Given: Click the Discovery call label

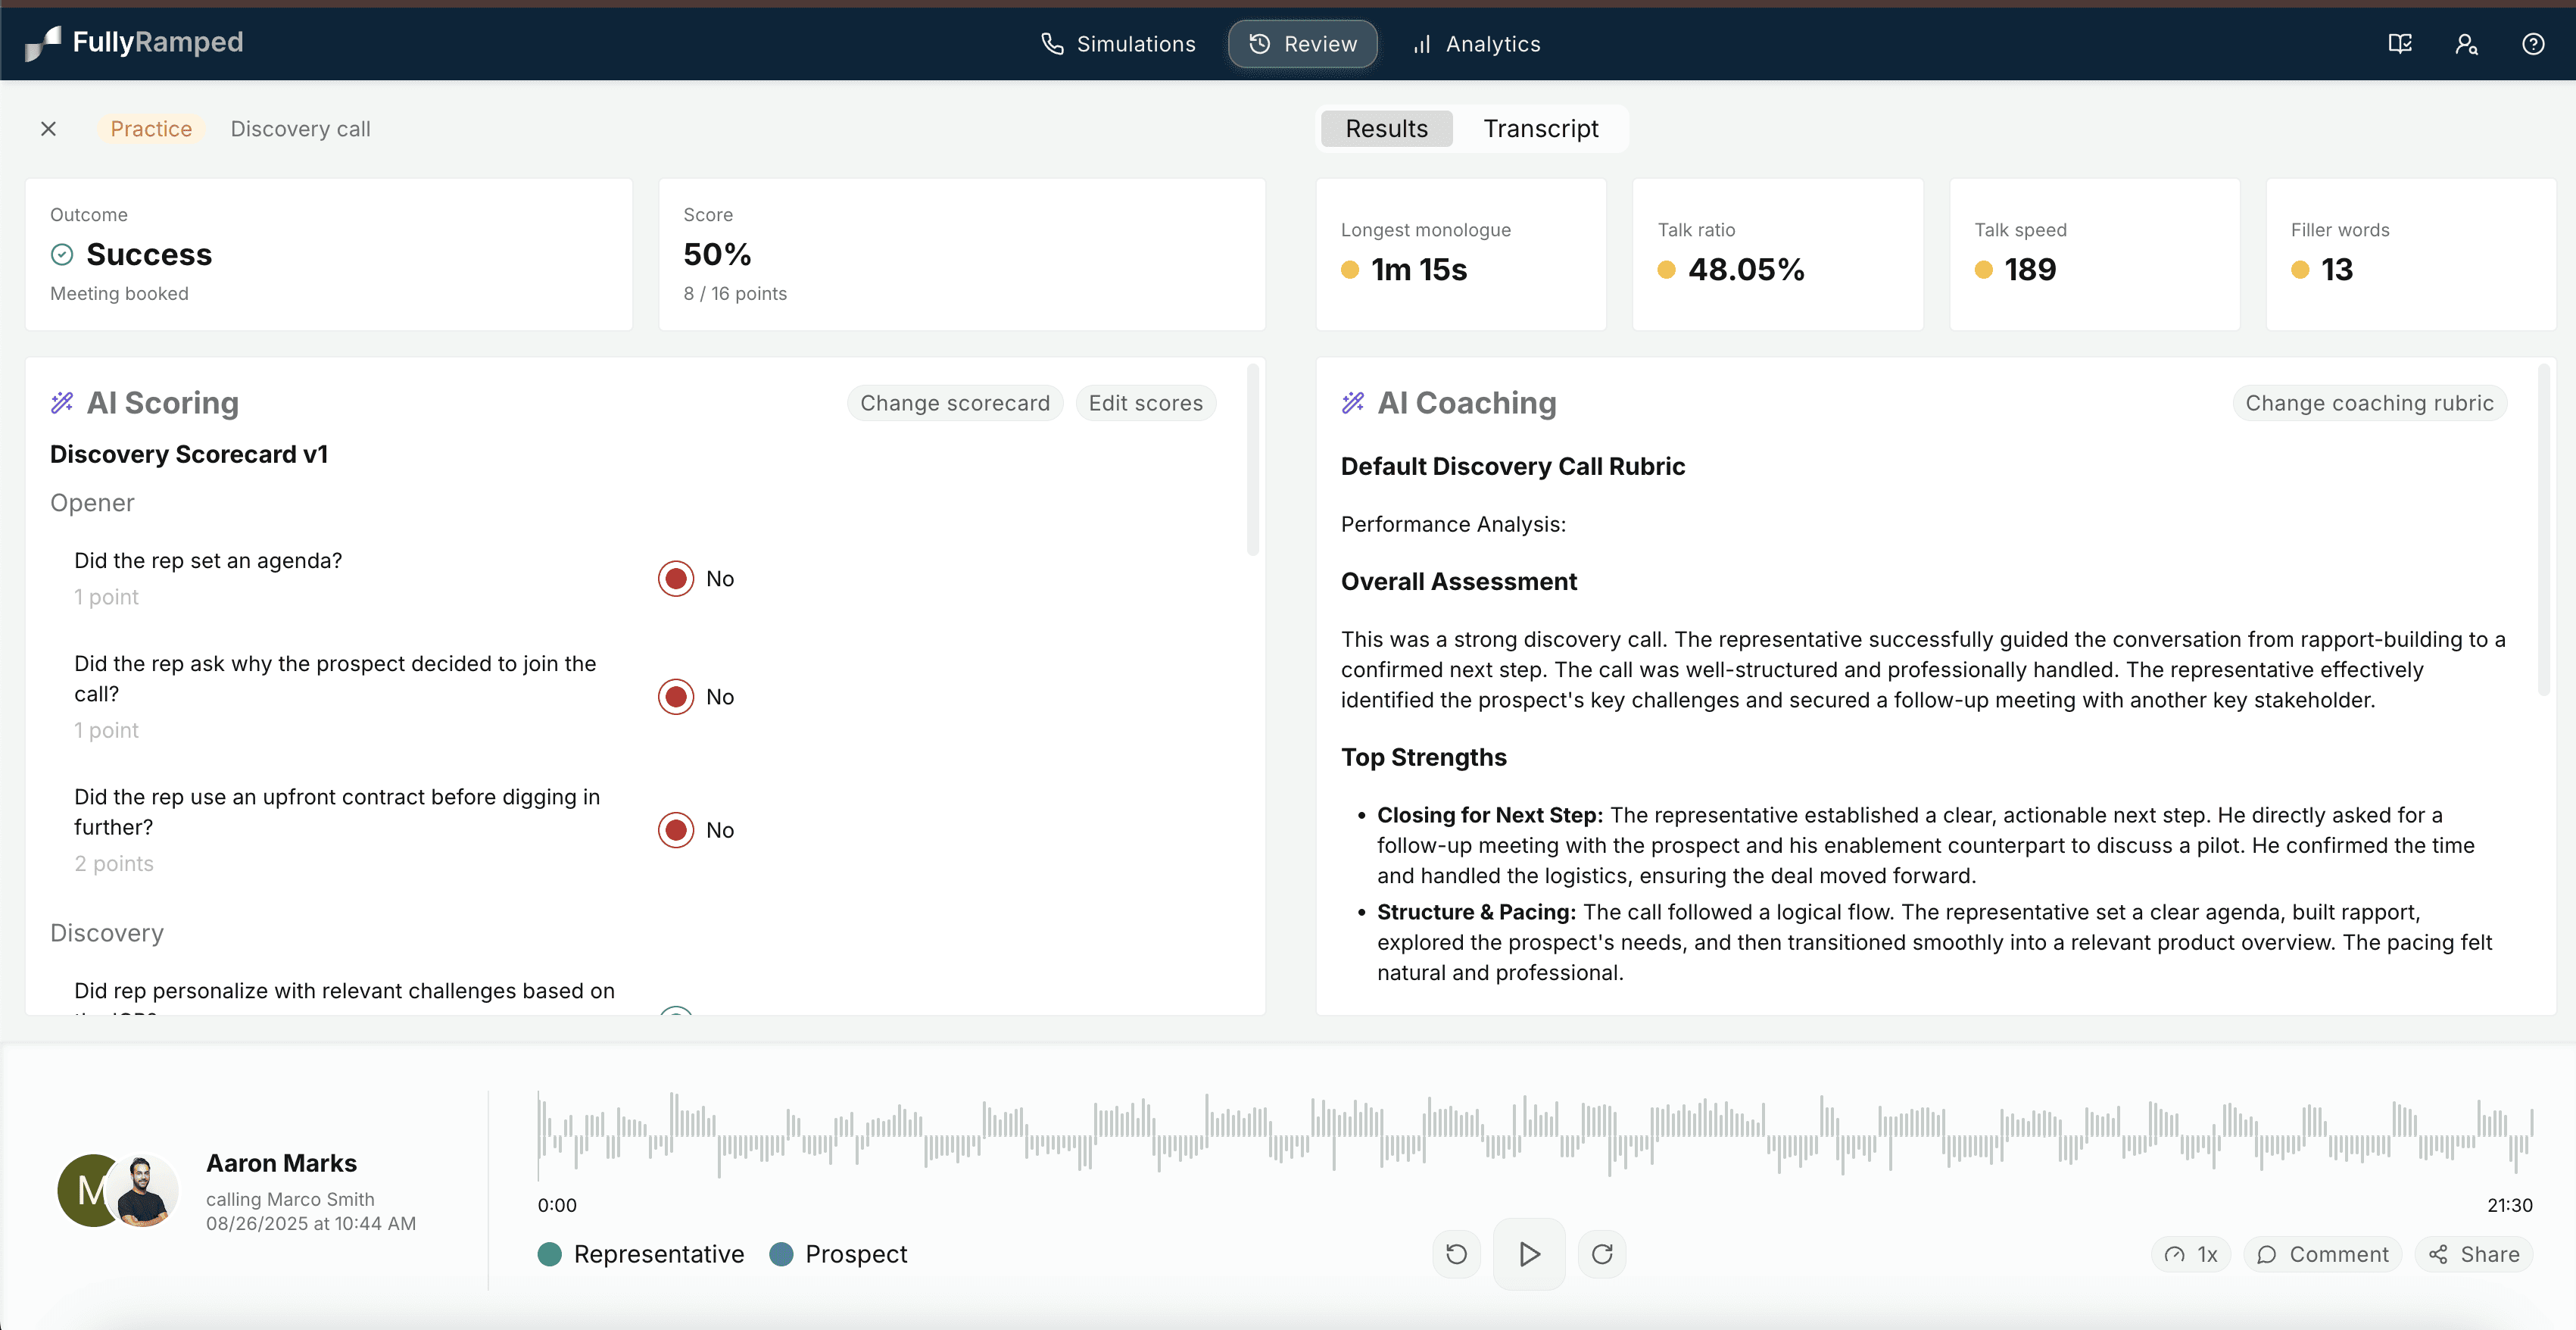Looking at the screenshot, I should click(300, 129).
